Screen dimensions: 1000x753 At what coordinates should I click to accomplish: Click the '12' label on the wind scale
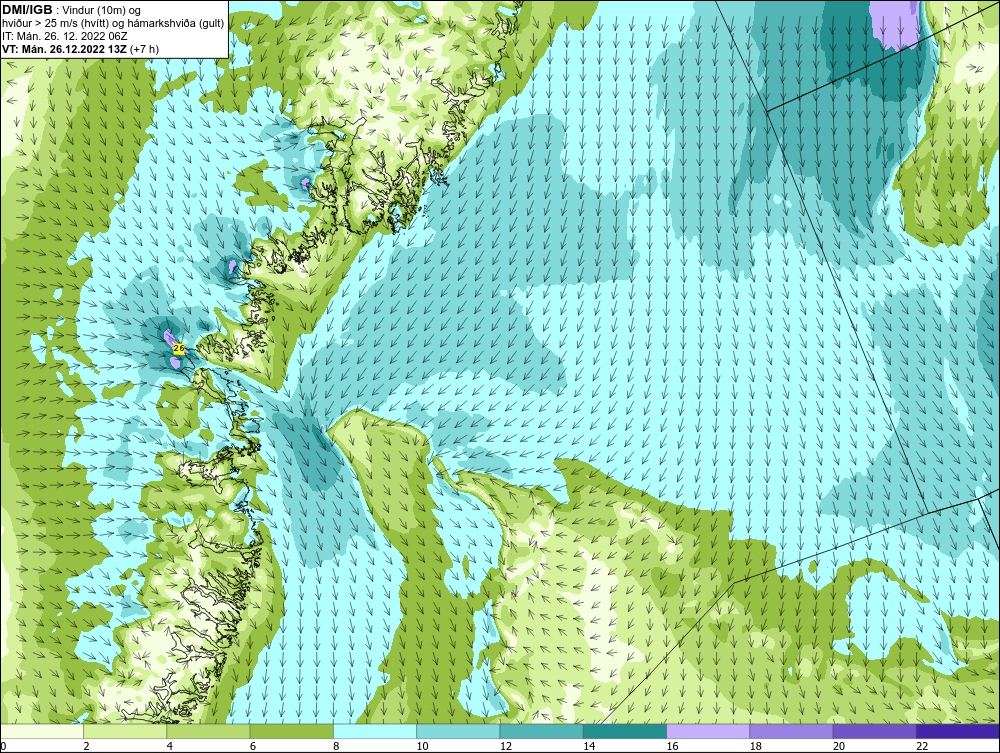click(x=506, y=746)
